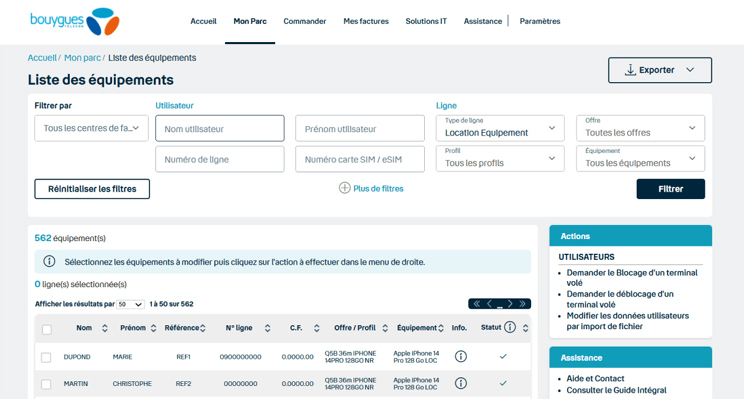Jump to first results page arrow
The width and height of the screenshot is (744, 399).
tap(476, 304)
